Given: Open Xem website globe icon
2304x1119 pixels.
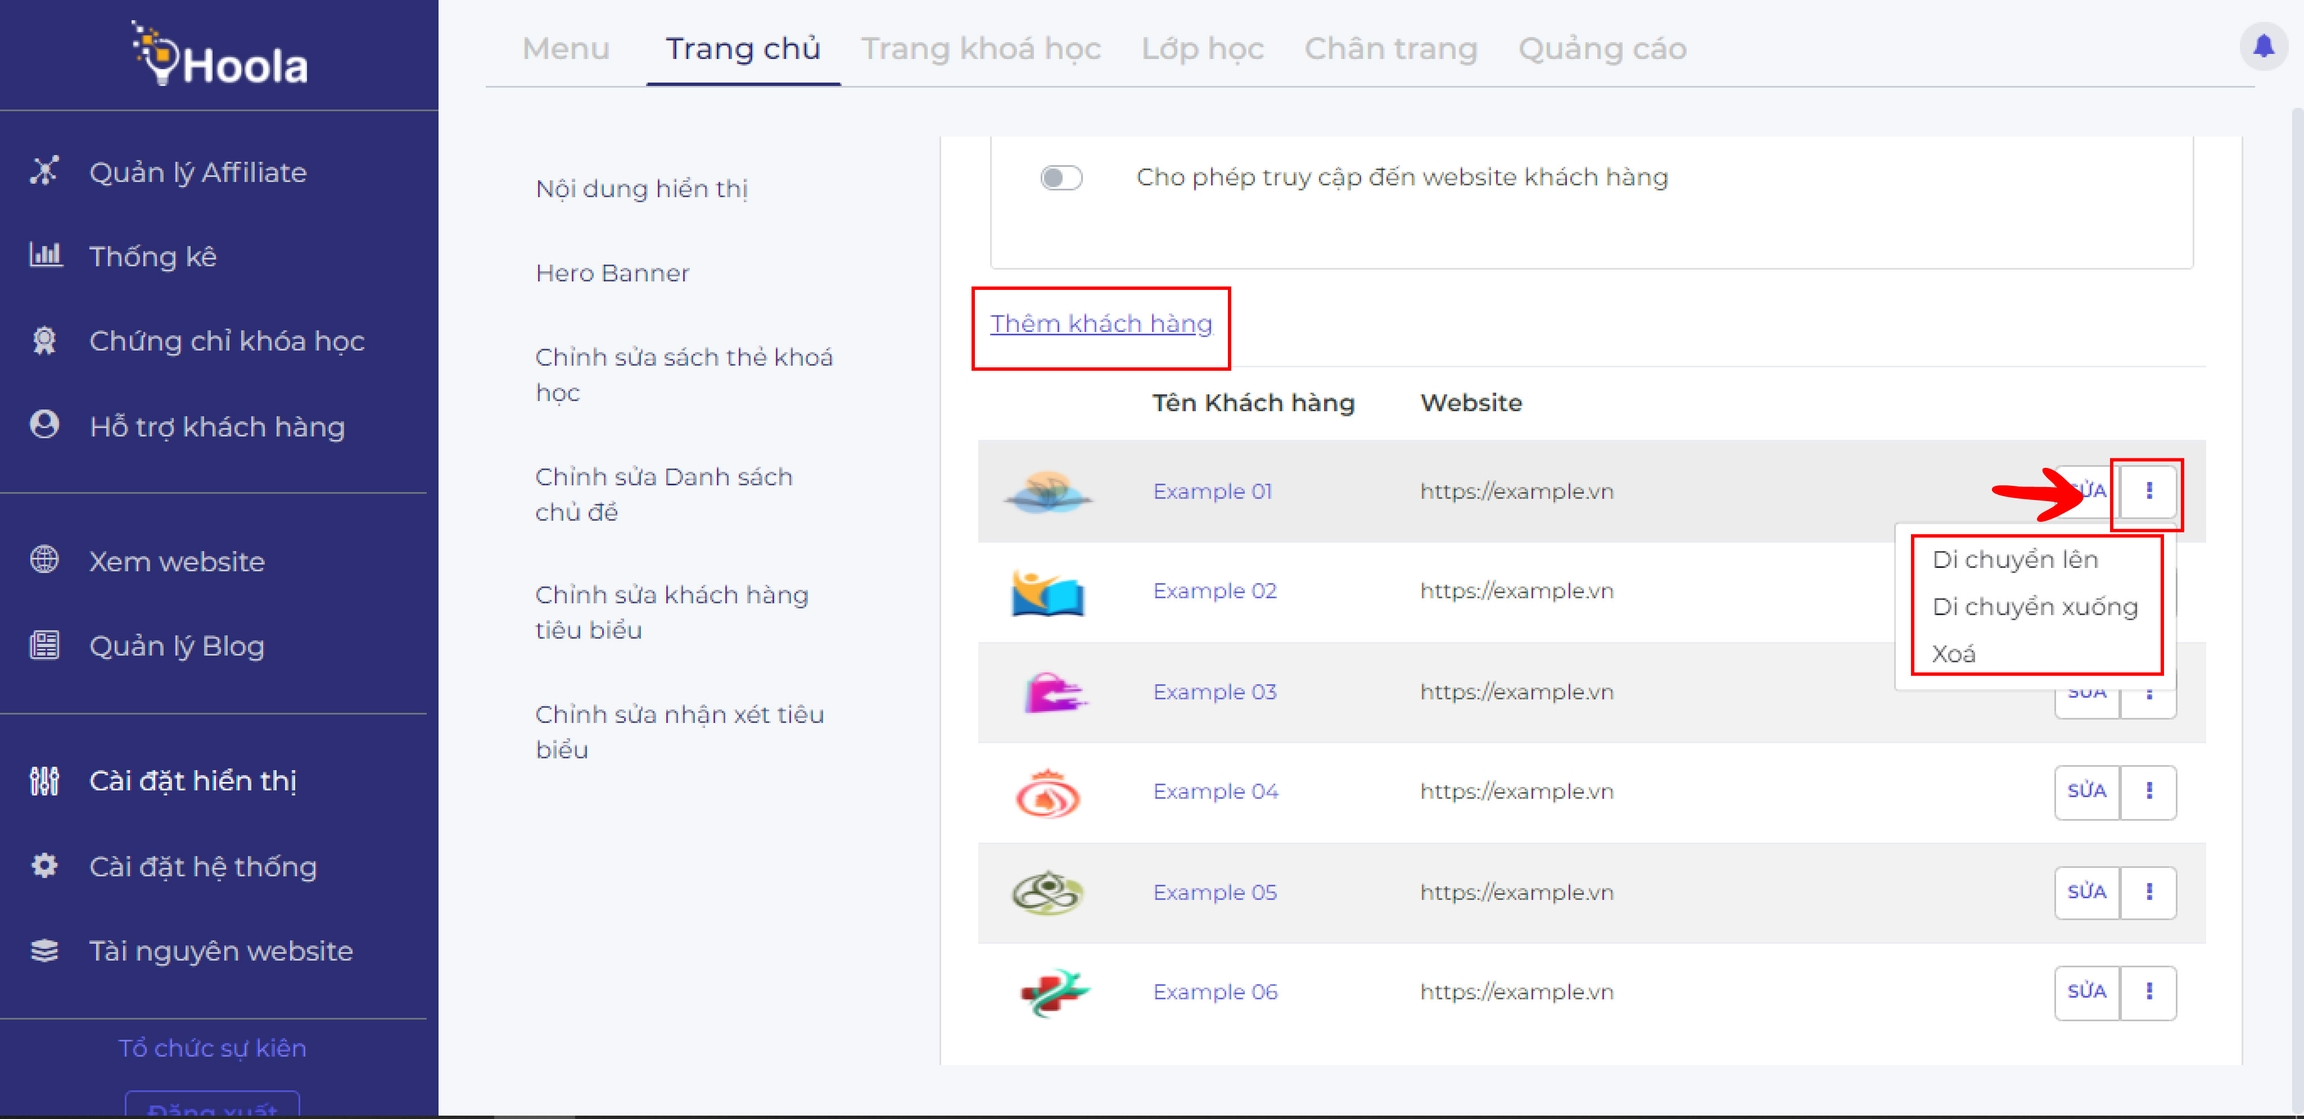Looking at the screenshot, I should pyautogui.click(x=44, y=560).
